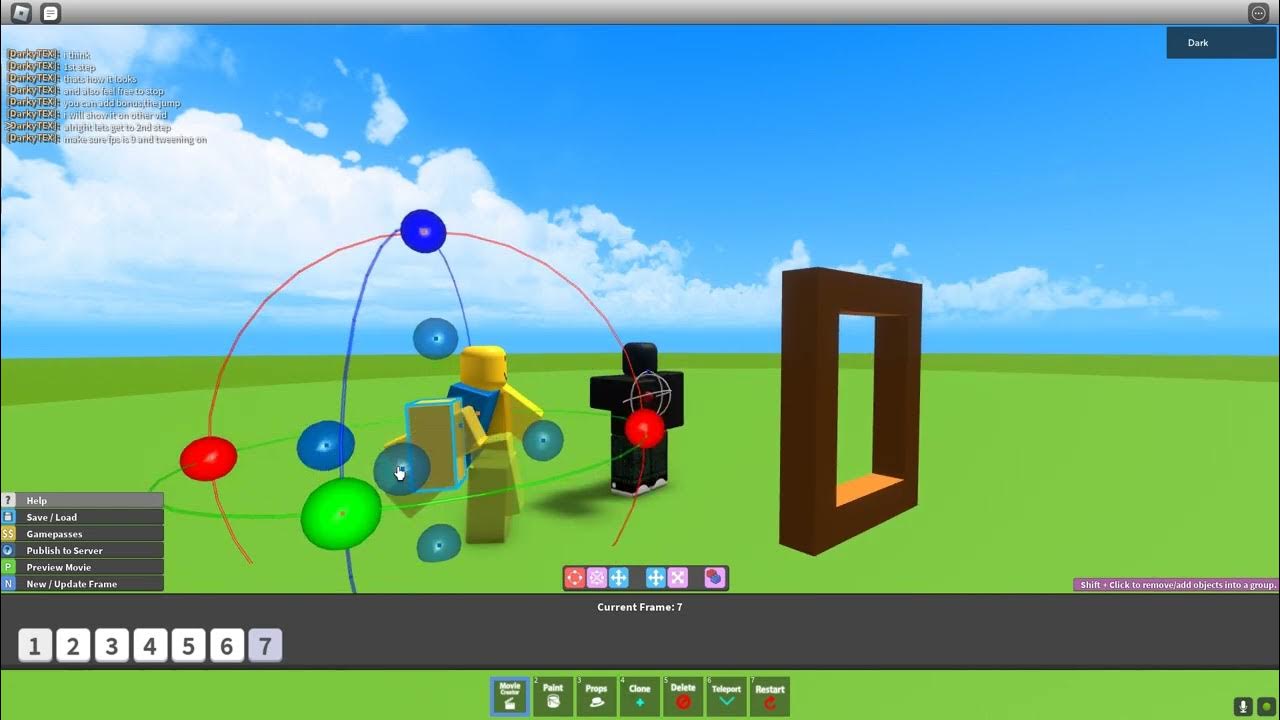1280x720 pixels.
Task: Select the Paint bucket hotbar tool
Action: pos(553,696)
